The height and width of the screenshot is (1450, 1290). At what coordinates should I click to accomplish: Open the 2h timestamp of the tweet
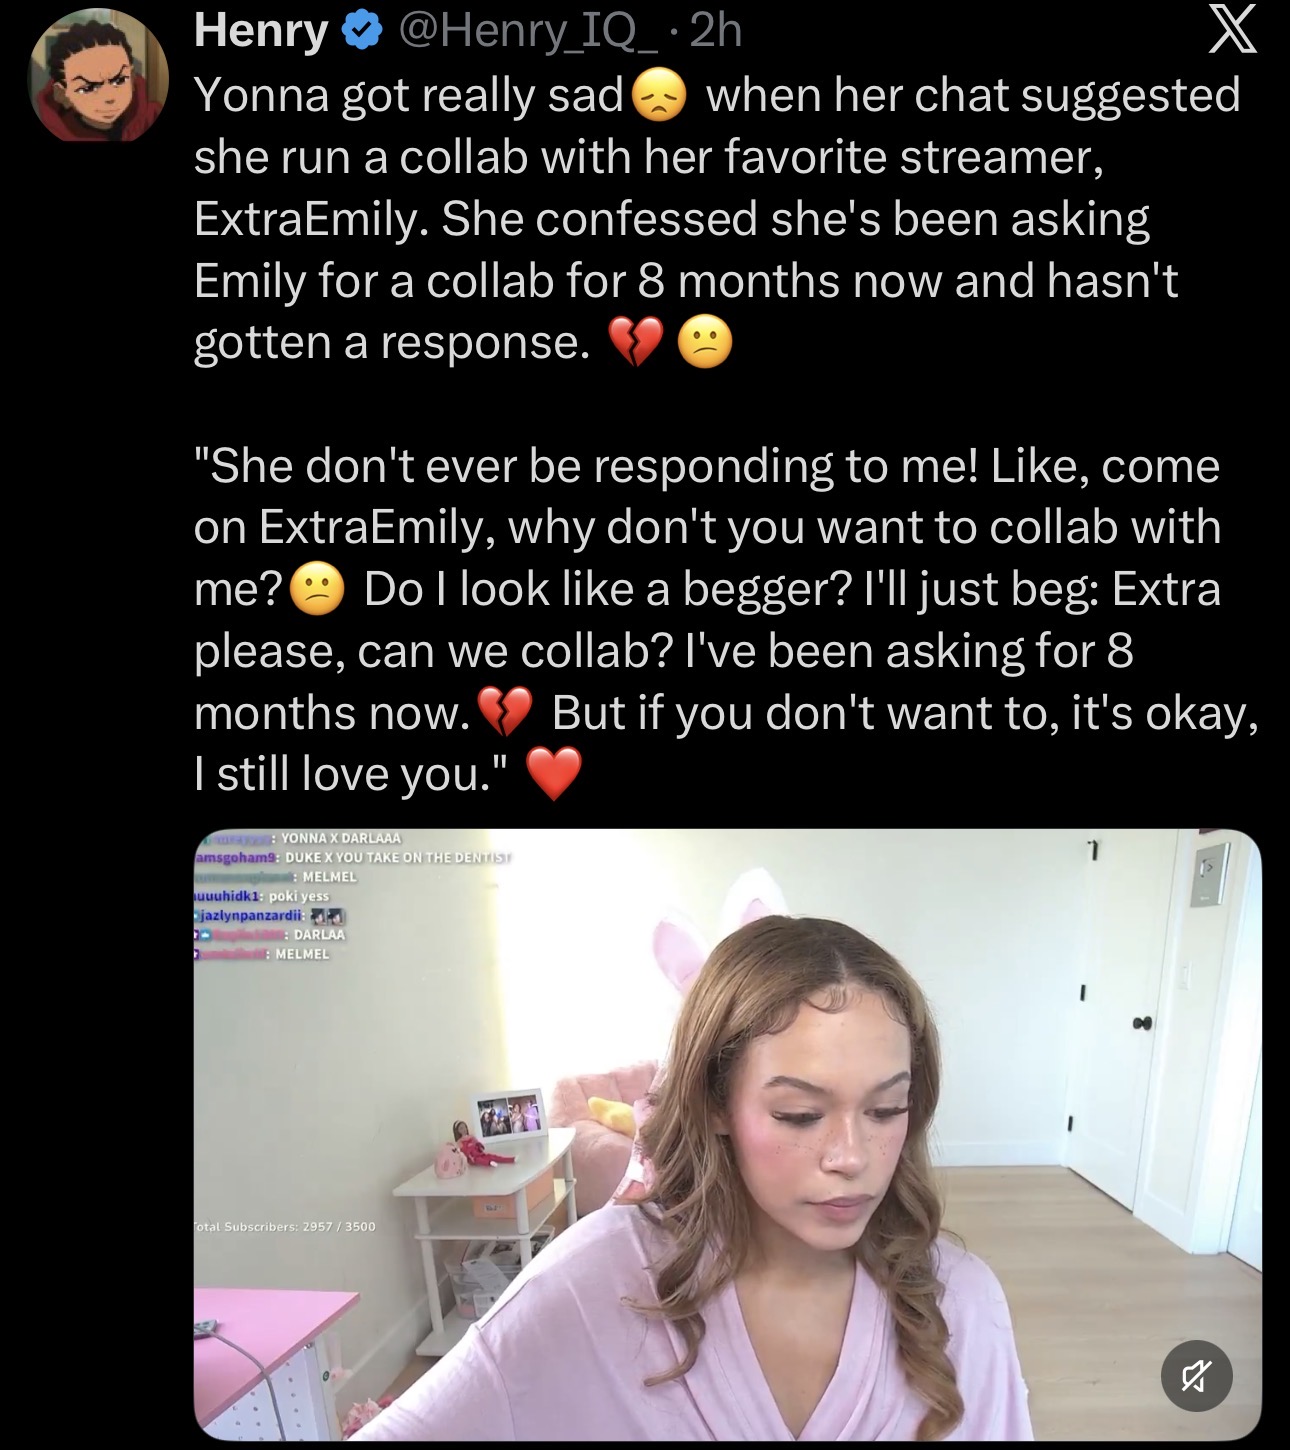tap(716, 32)
